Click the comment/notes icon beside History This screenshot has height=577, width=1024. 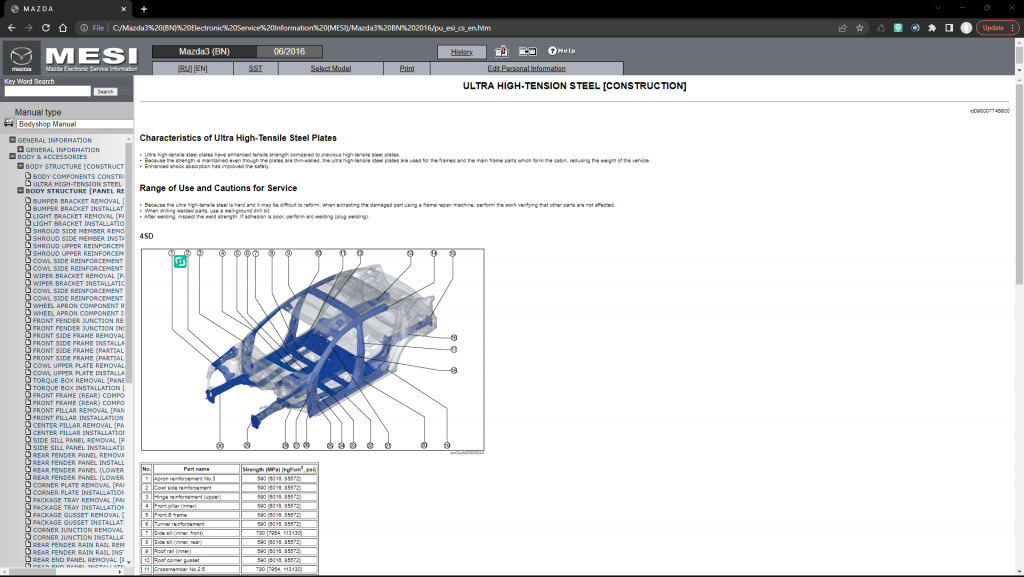[501, 50]
